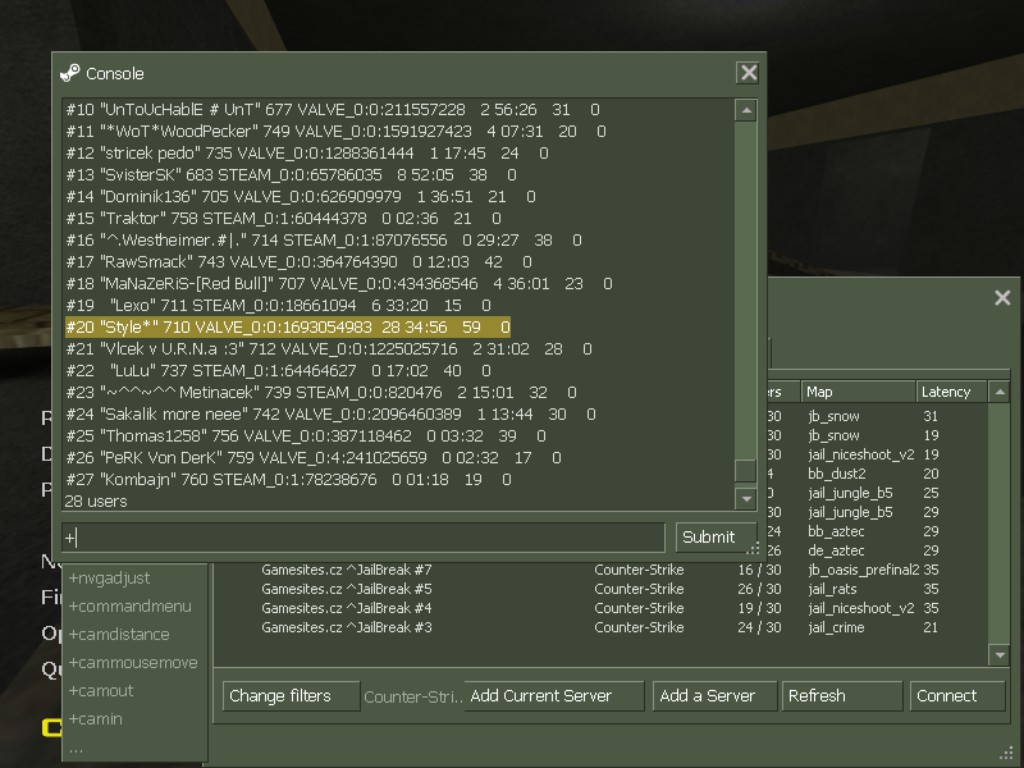Screen dimensions: 1024x768
Task: Click the jail_crime map entry
Action: 836,628
